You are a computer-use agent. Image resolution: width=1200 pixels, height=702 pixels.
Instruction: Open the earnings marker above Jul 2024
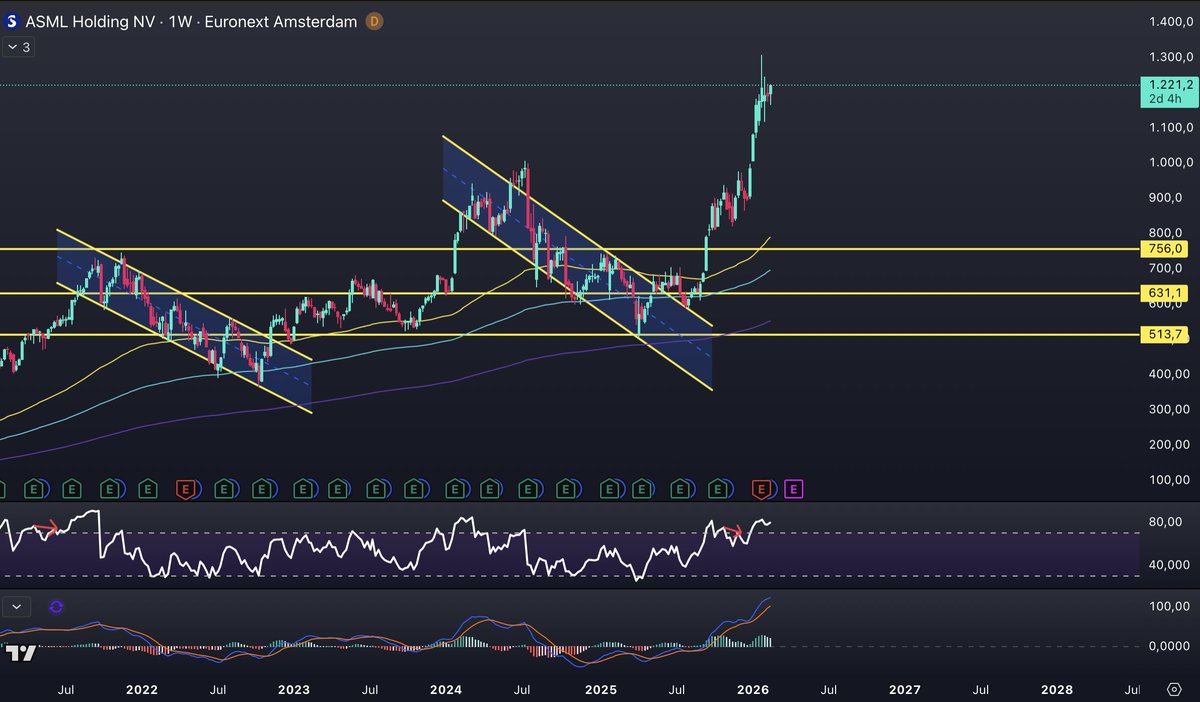pos(528,488)
